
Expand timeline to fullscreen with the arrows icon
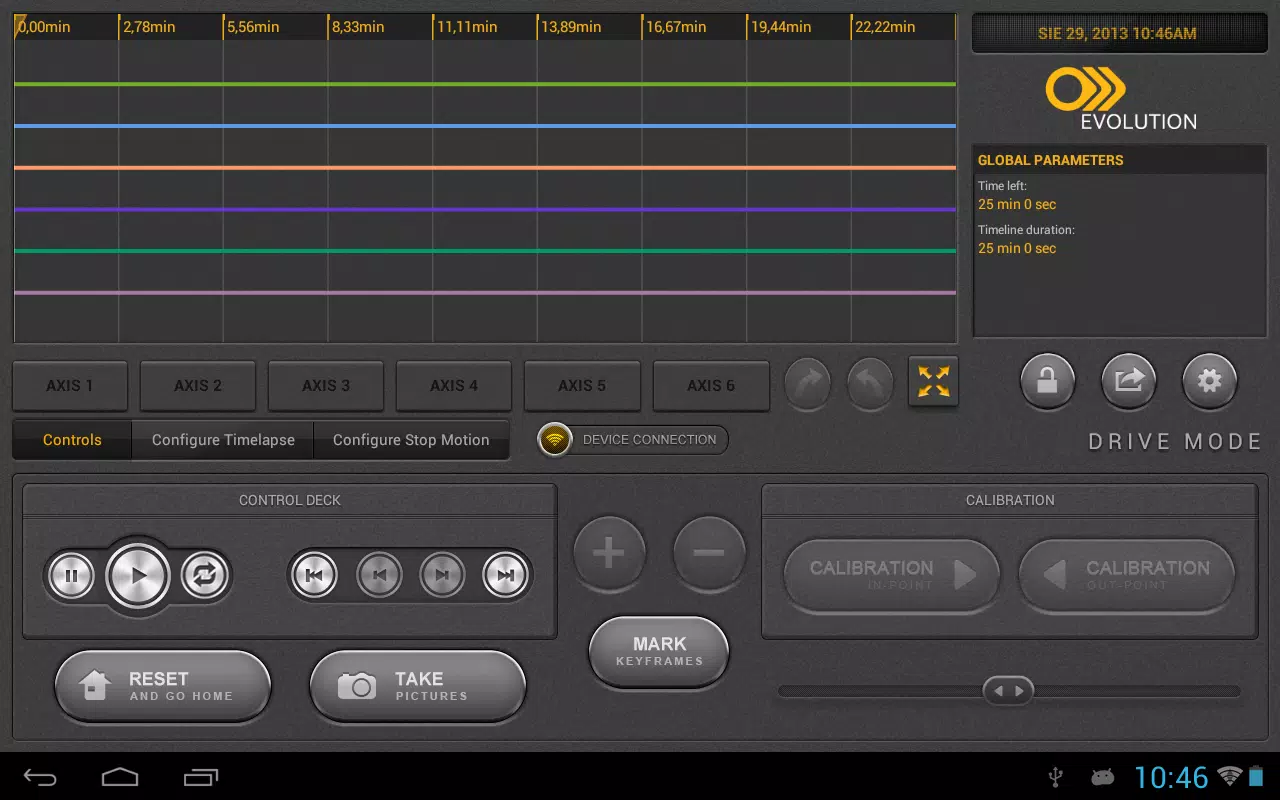932,381
